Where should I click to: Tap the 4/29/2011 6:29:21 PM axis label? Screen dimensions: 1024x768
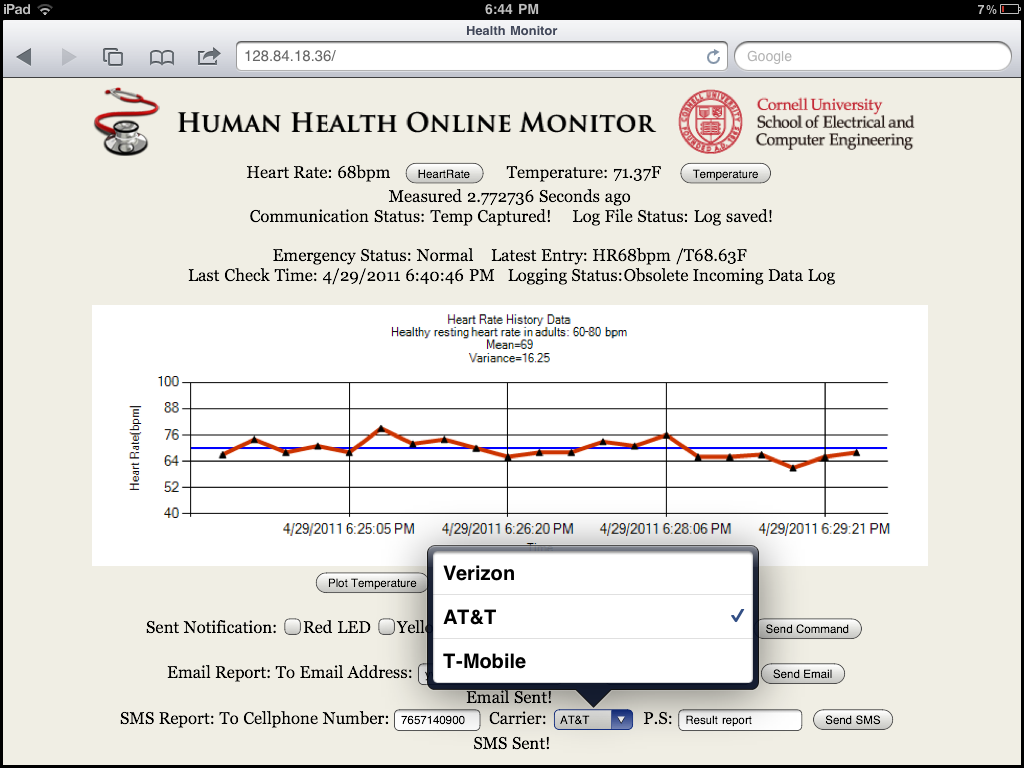824,528
